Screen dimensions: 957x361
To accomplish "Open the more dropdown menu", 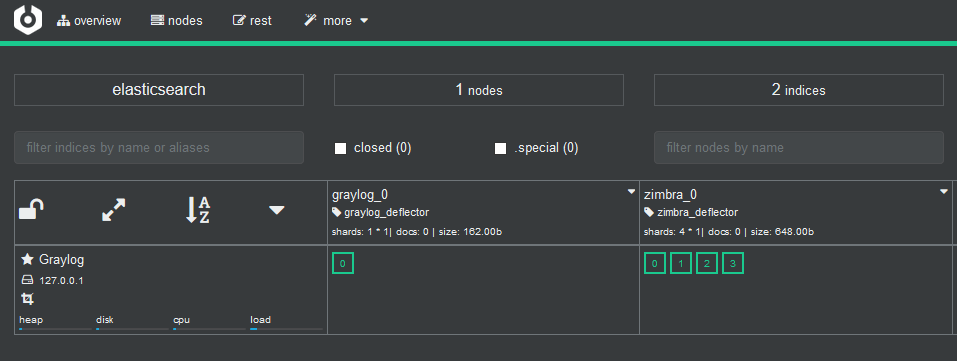I will tap(336, 21).
